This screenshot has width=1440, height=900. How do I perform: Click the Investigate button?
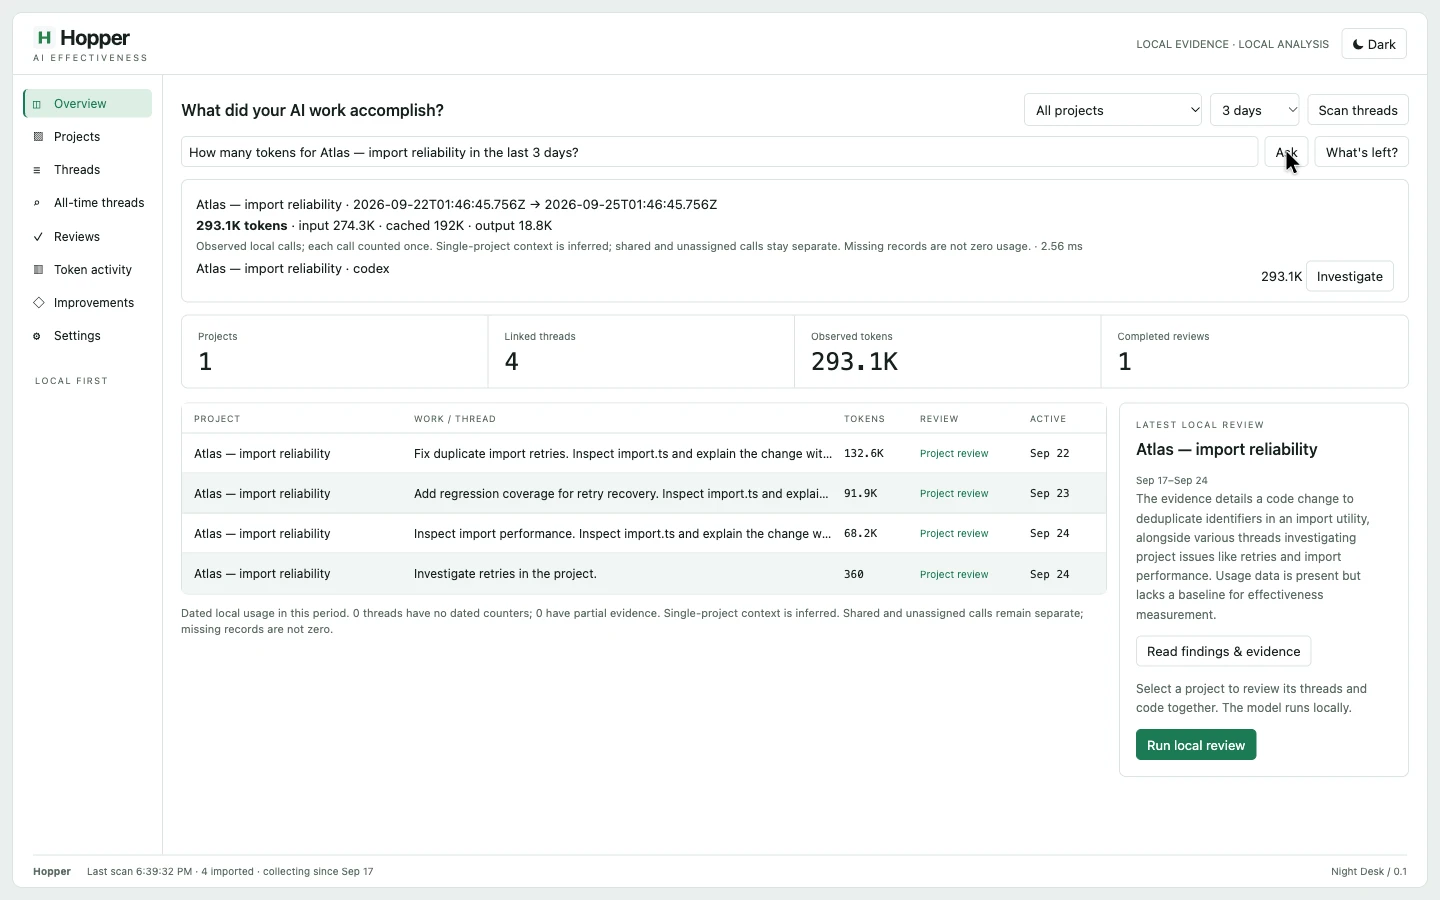click(x=1350, y=276)
